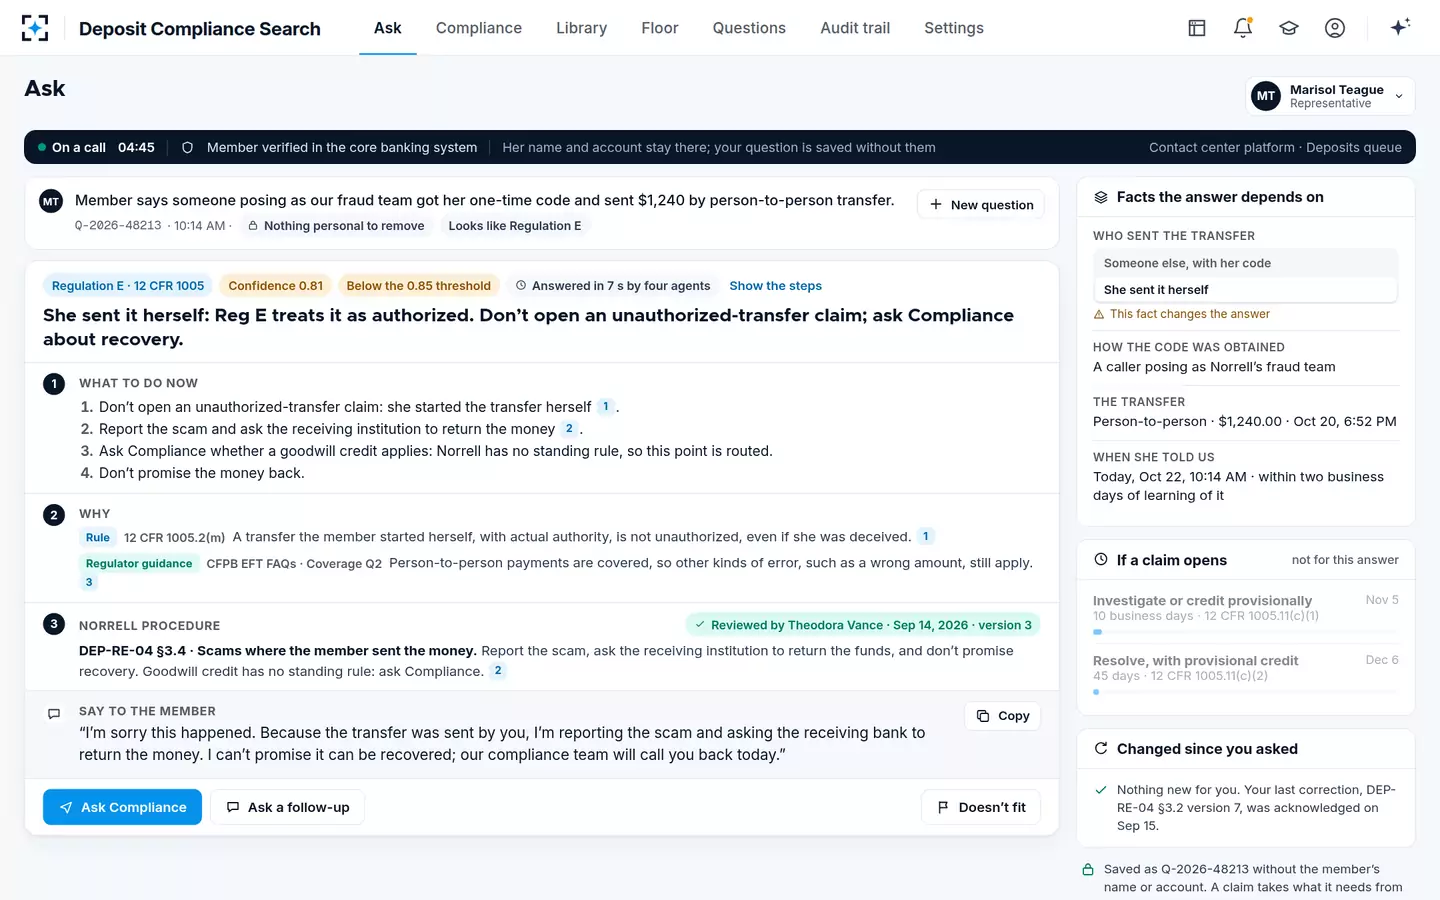Image resolution: width=1440 pixels, height=900 pixels.
Task: Open the layout panel icon in header
Action: coord(1197,28)
